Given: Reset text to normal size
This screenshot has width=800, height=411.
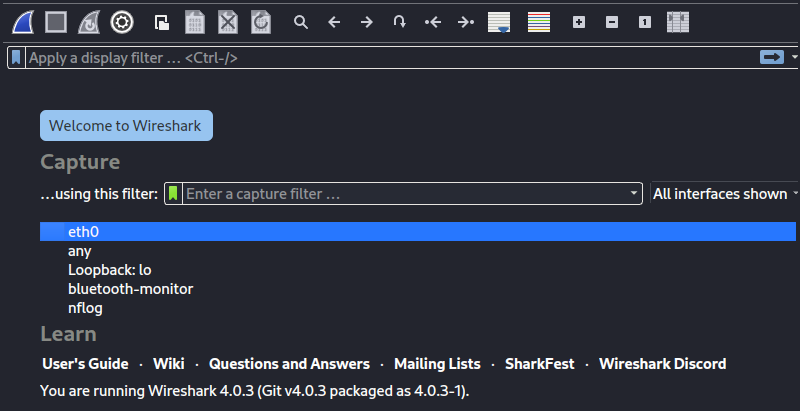Looking at the screenshot, I should coord(645,22).
